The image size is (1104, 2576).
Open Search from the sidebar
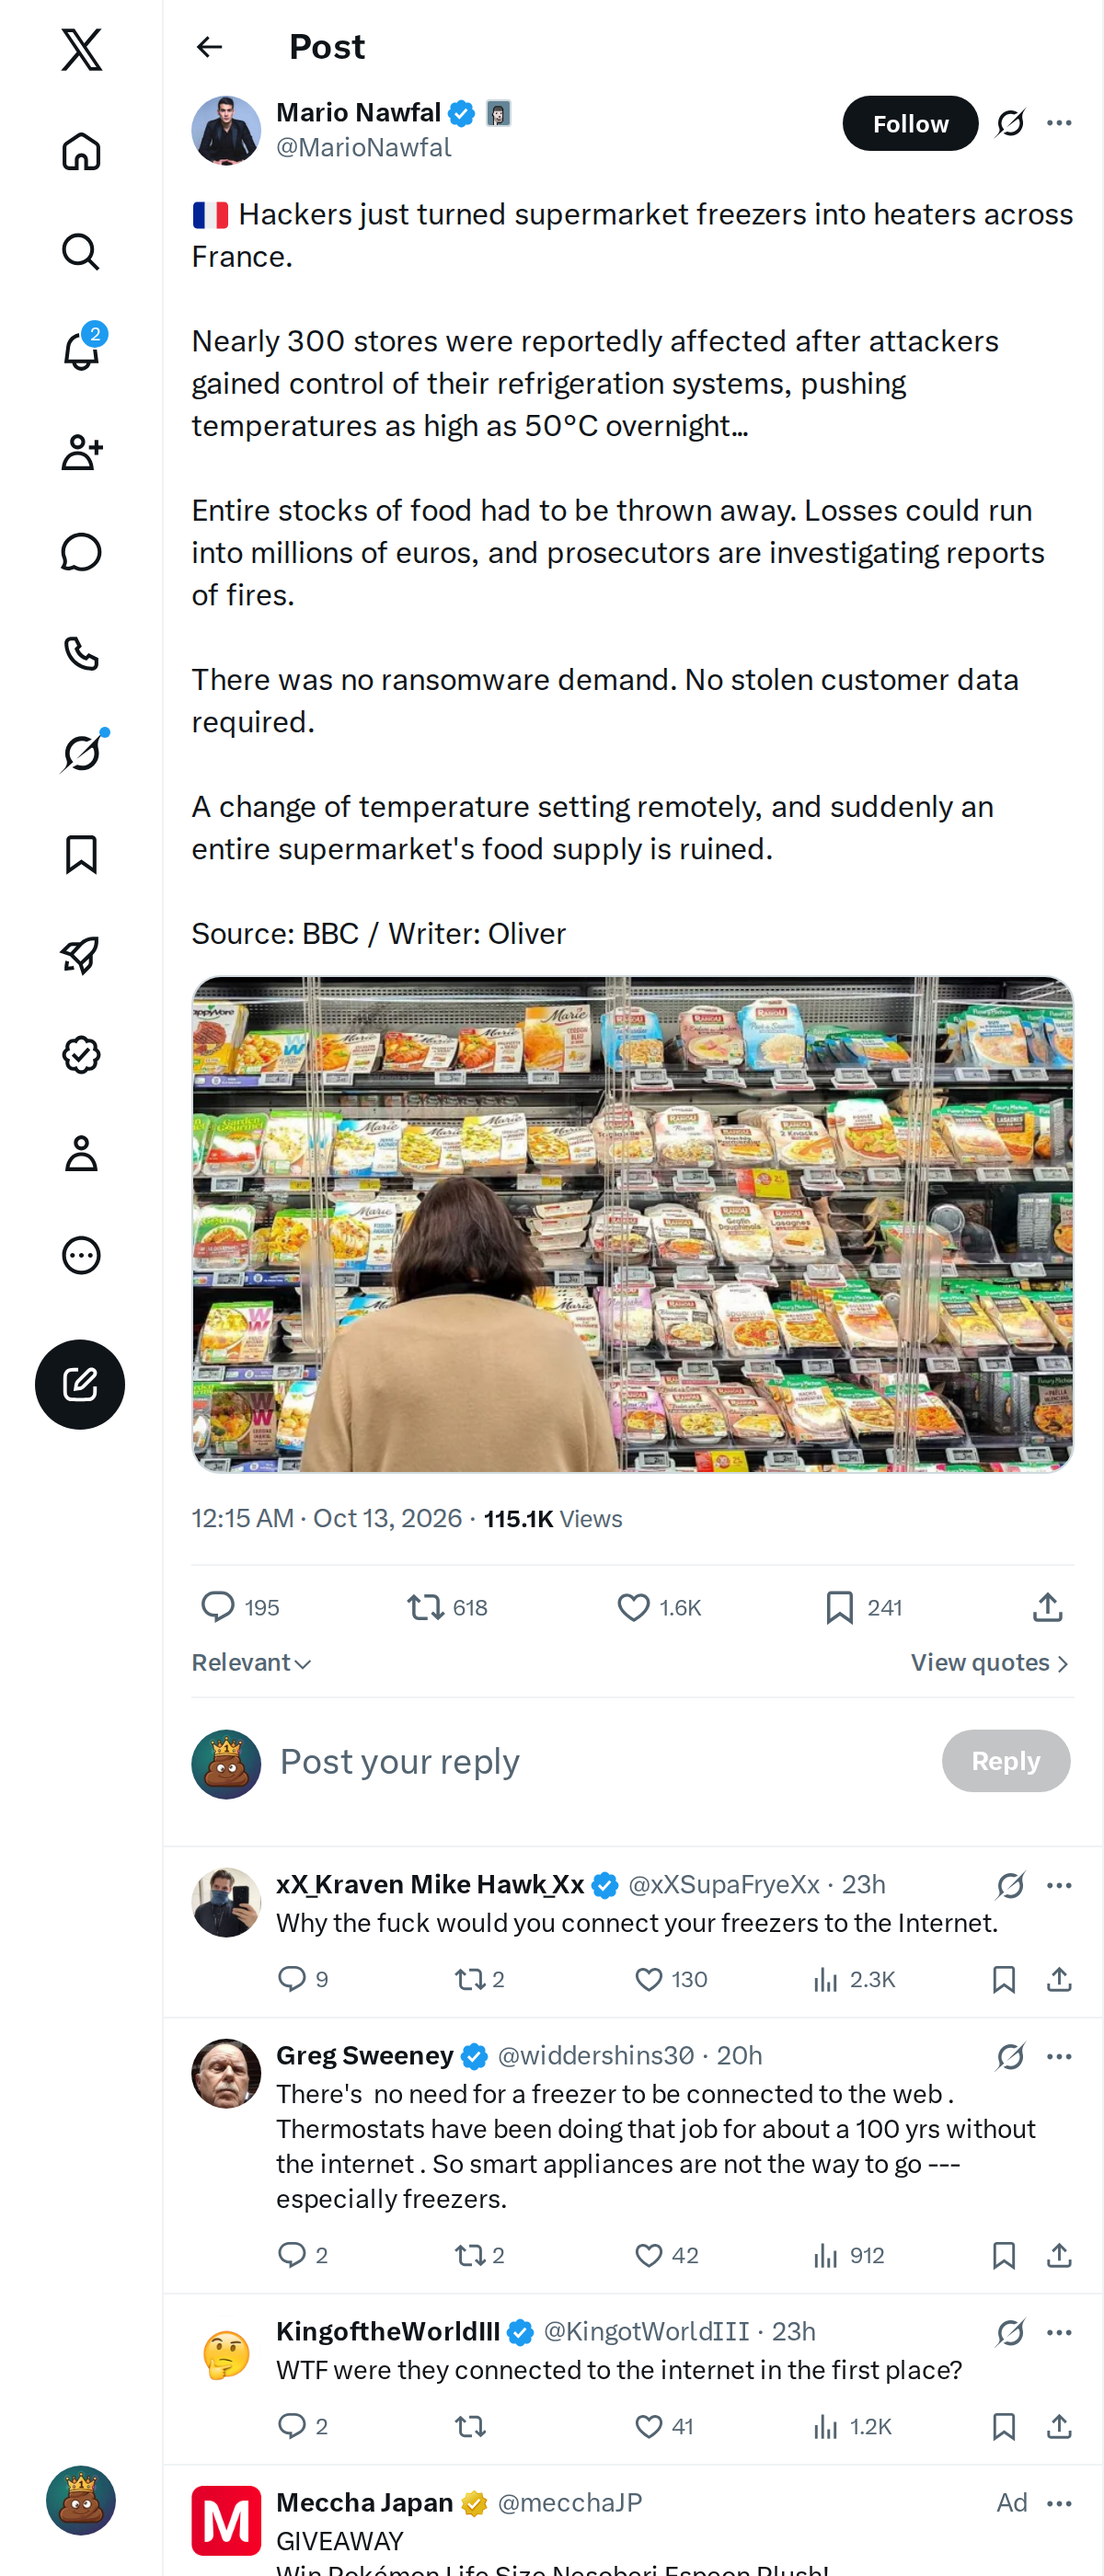(81, 252)
